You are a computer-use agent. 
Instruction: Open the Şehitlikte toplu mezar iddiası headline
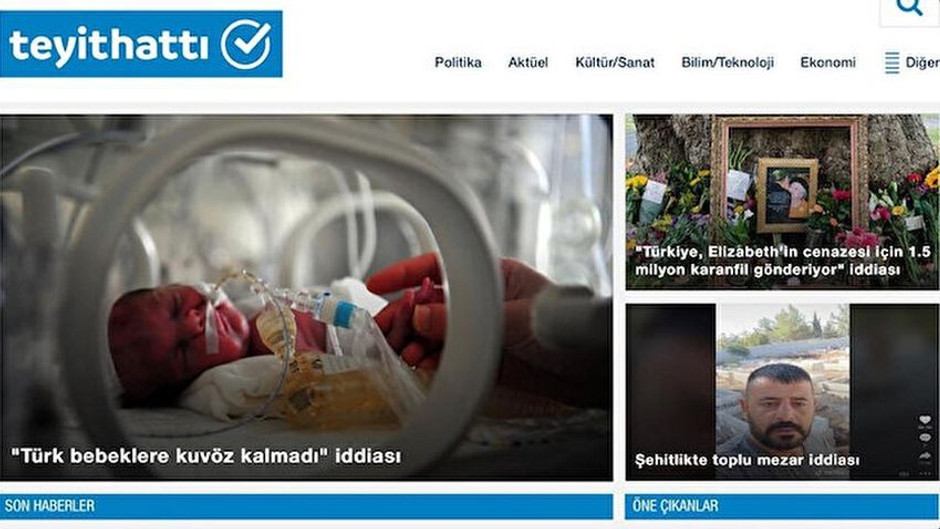point(746,460)
